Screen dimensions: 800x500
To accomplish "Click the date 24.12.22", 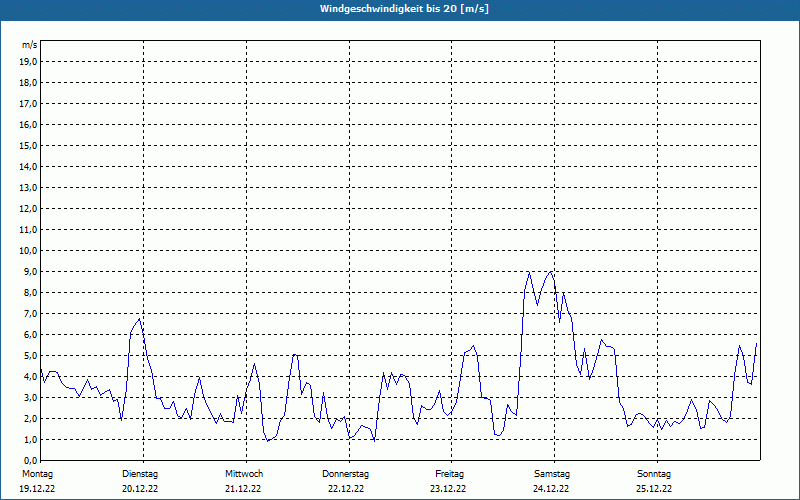I will (551, 488).
